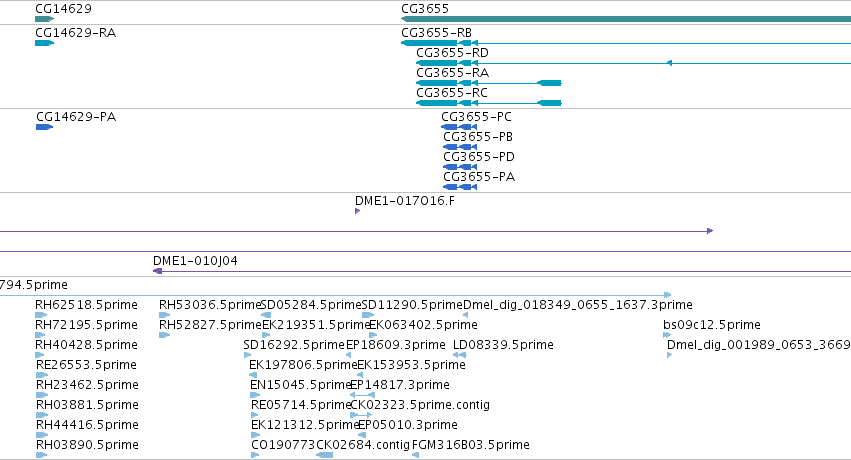Click the DME1-017016.F small arrow marker

click(x=357, y=211)
